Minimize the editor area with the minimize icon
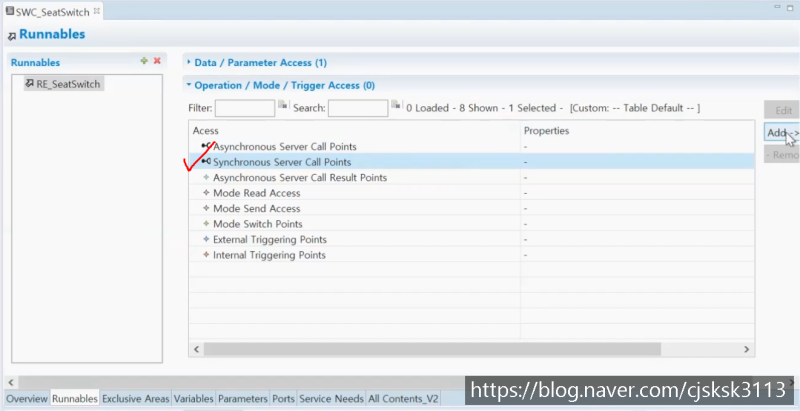Viewport: 800px width, 411px height. [x=777, y=7]
